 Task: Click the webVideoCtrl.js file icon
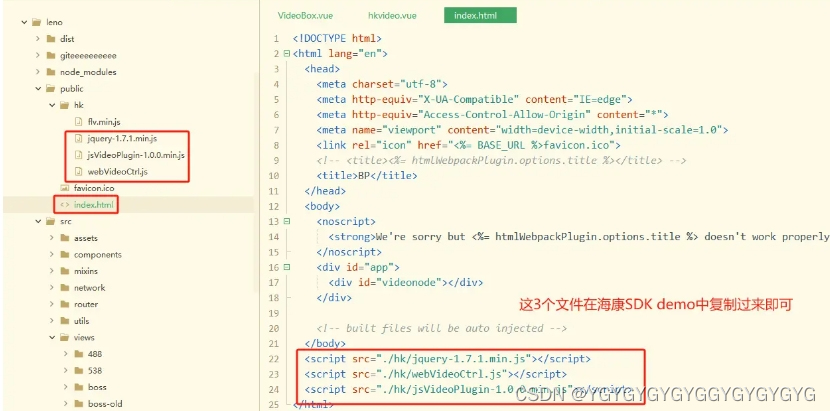click(78, 171)
